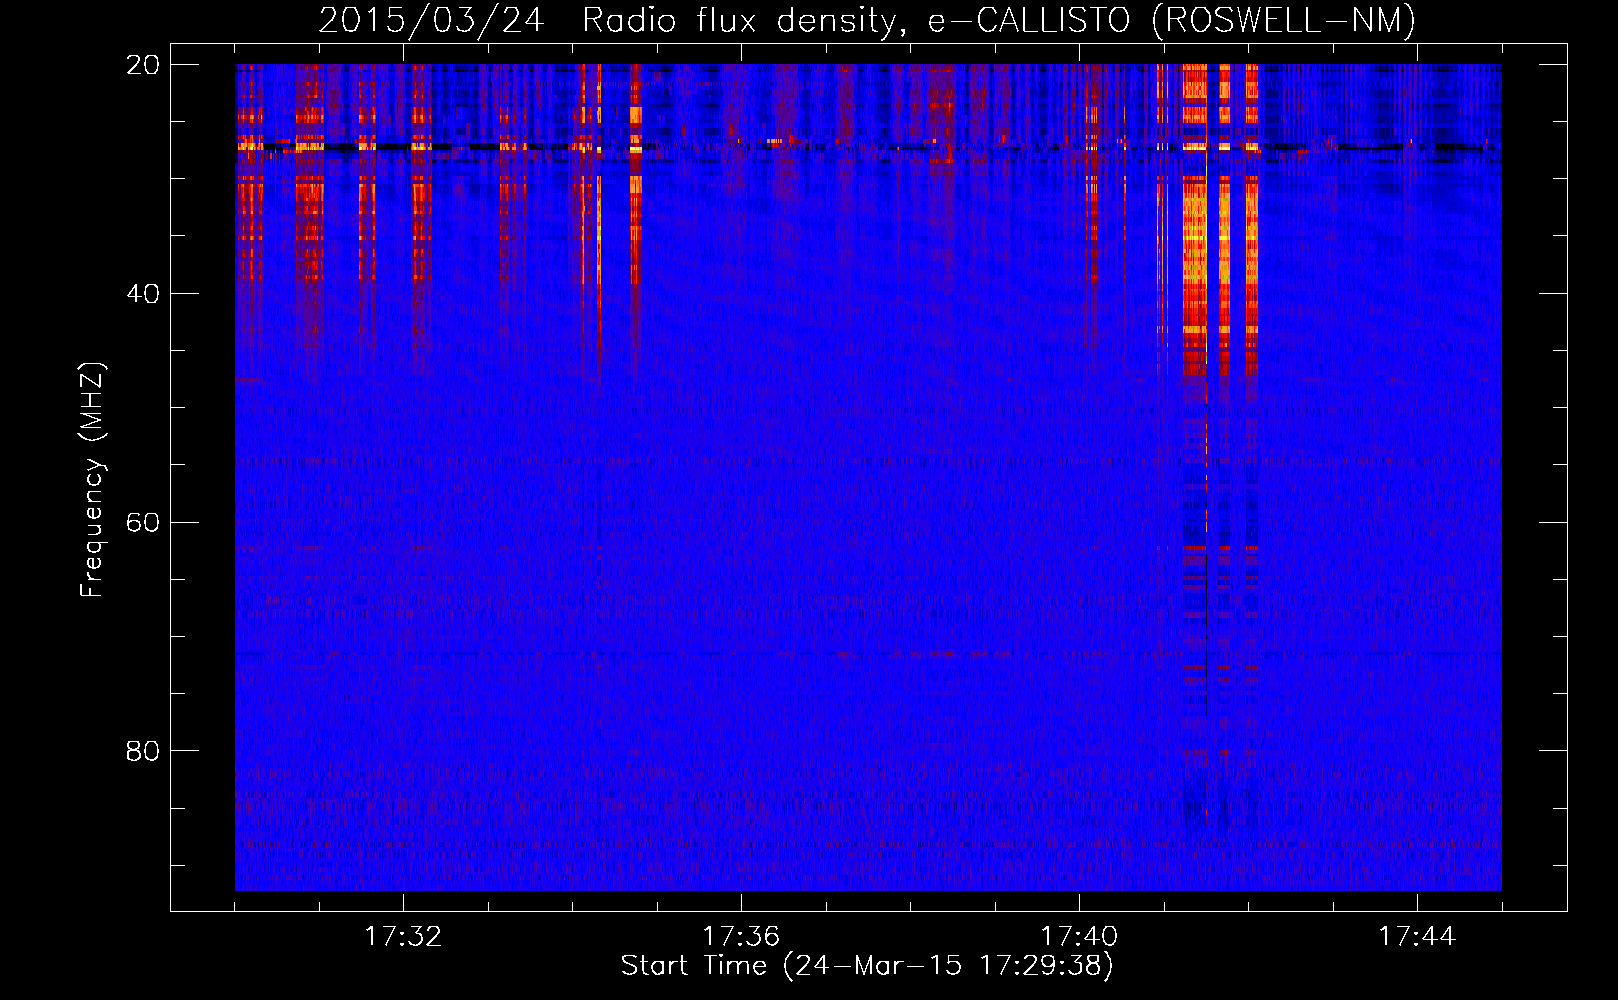Click the 17:36 time tick label
The height and width of the screenshot is (1000, 1618).
pyautogui.click(x=741, y=937)
